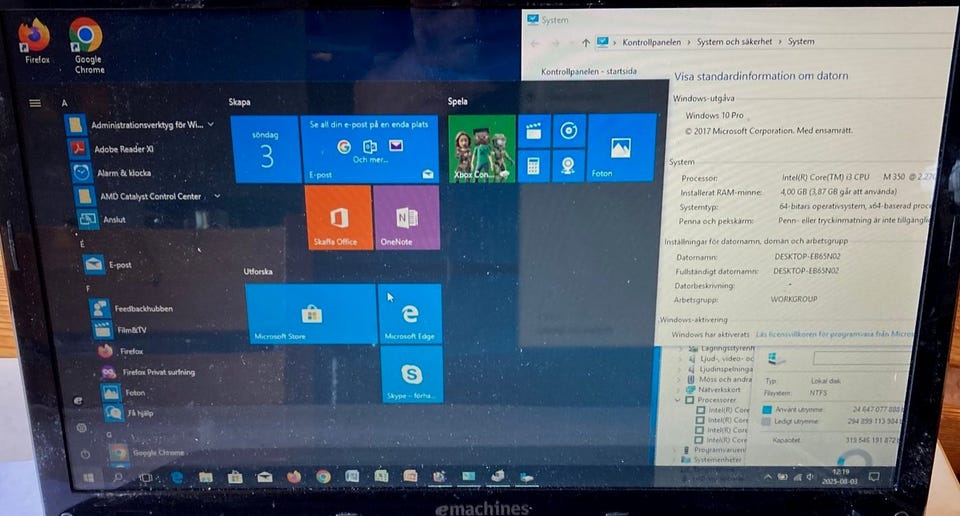Click the disk volume label field
This screenshot has width=960, height=516.
[862, 358]
